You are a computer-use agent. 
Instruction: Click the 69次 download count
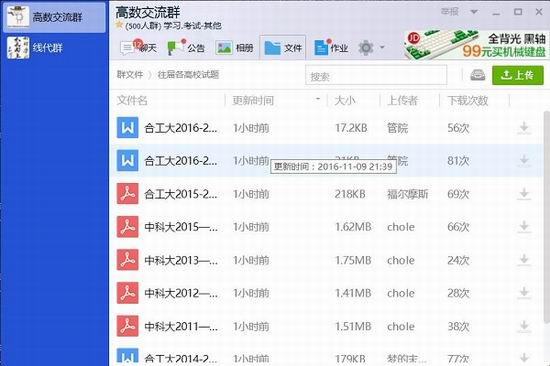coord(458,194)
